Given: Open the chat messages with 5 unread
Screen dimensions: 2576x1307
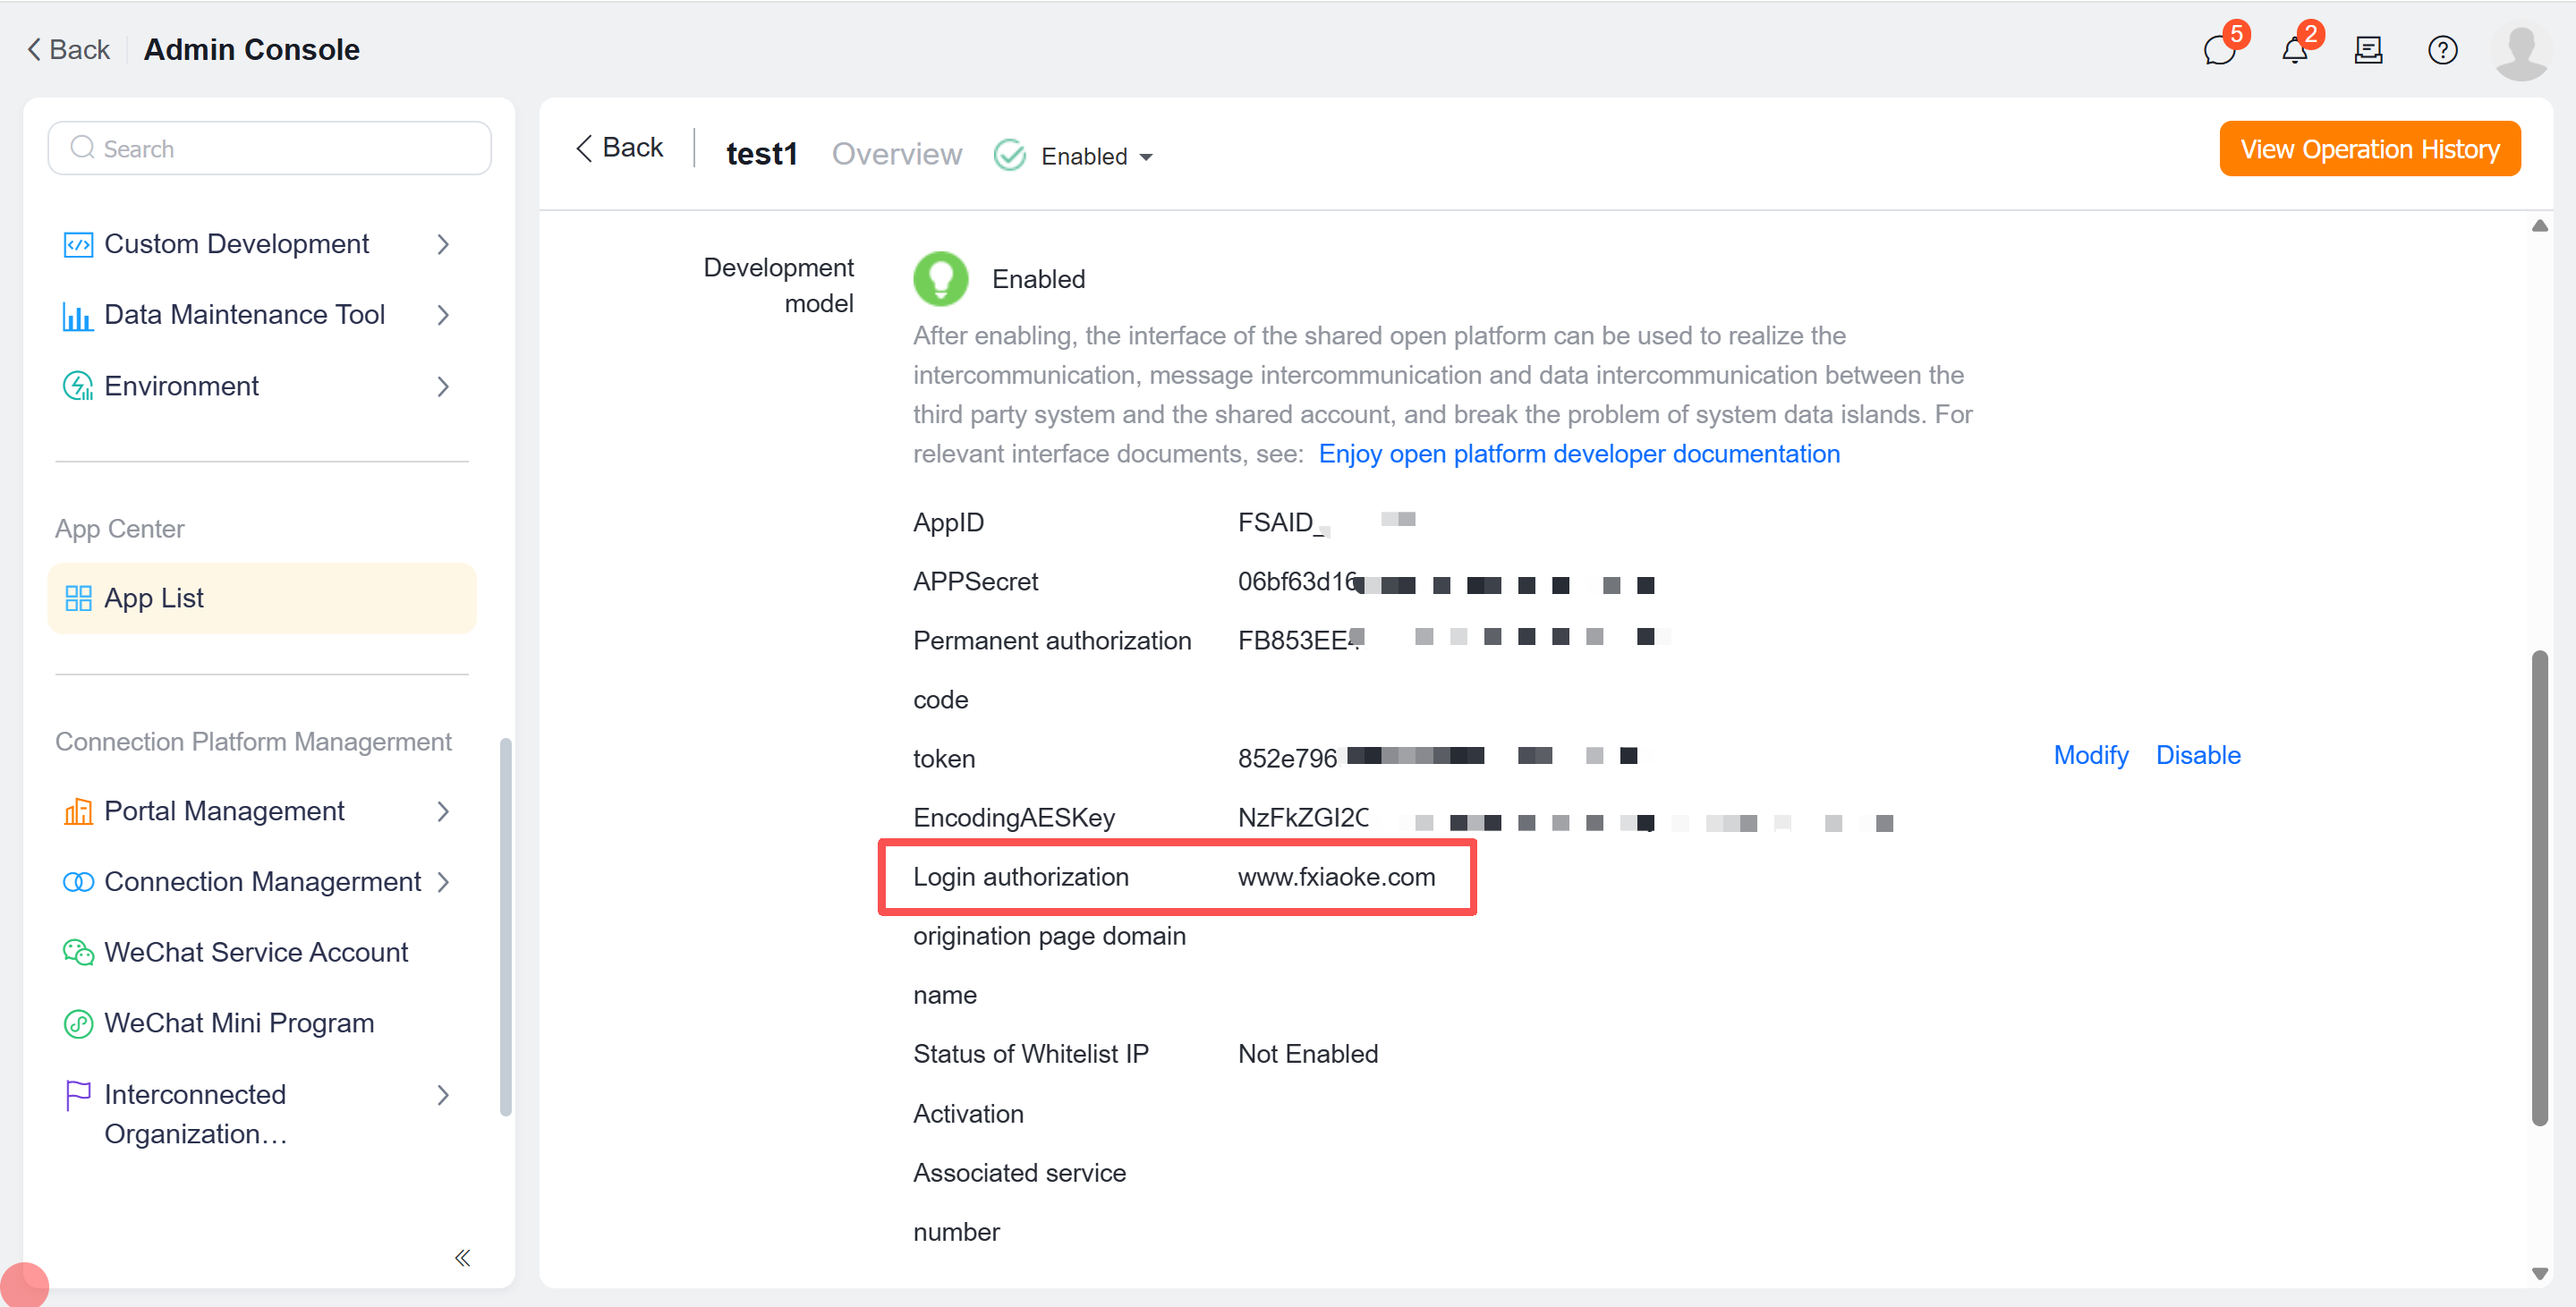Looking at the screenshot, I should (x=2219, y=50).
